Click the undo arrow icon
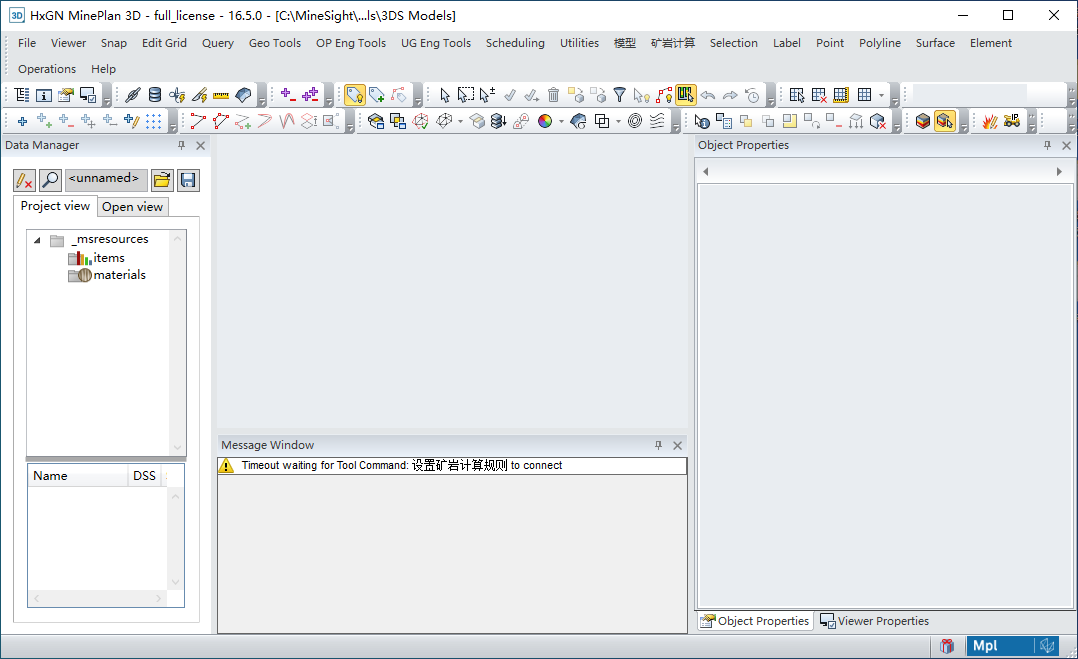This screenshot has width=1078, height=659. tap(708, 95)
